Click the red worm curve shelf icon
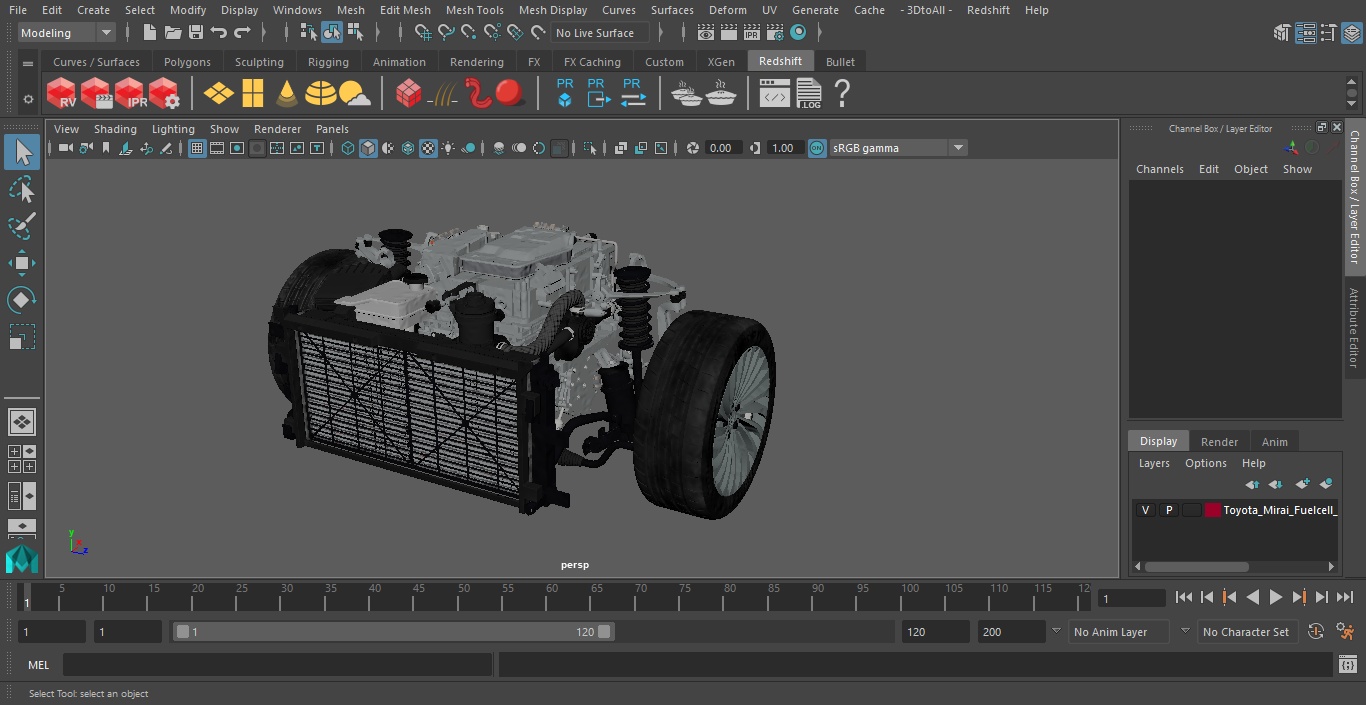This screenshot has width=1366, height=705. coord(478,94)
